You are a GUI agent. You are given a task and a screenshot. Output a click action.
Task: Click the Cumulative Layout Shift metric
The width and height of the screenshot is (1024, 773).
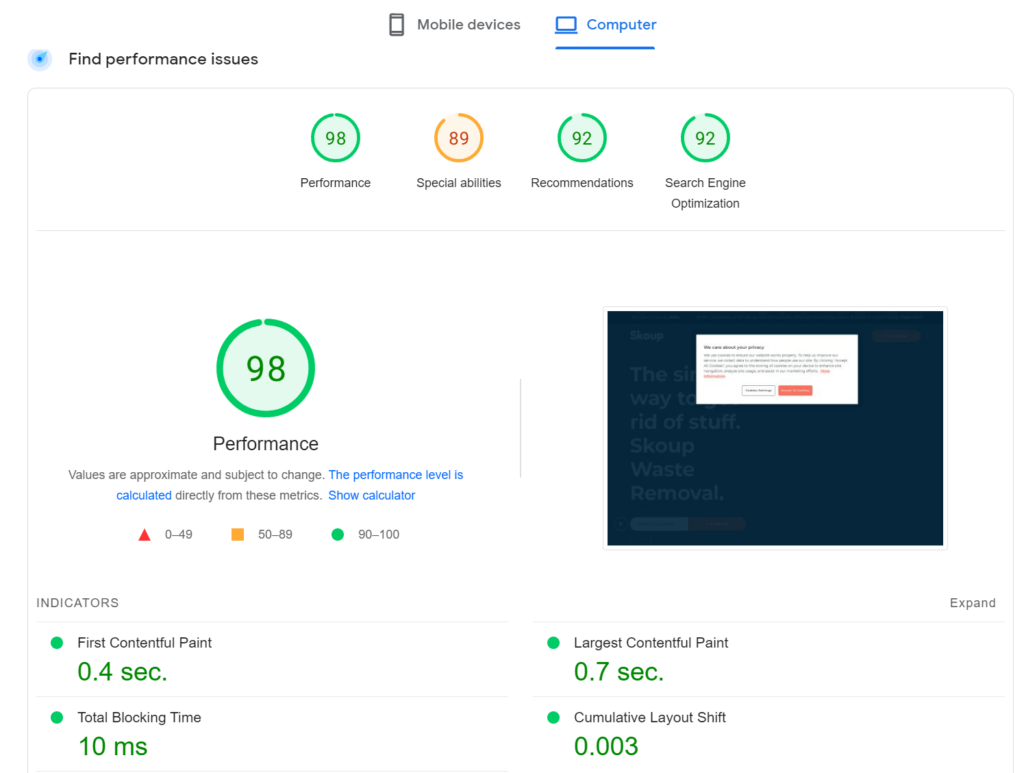click(769, 734)
